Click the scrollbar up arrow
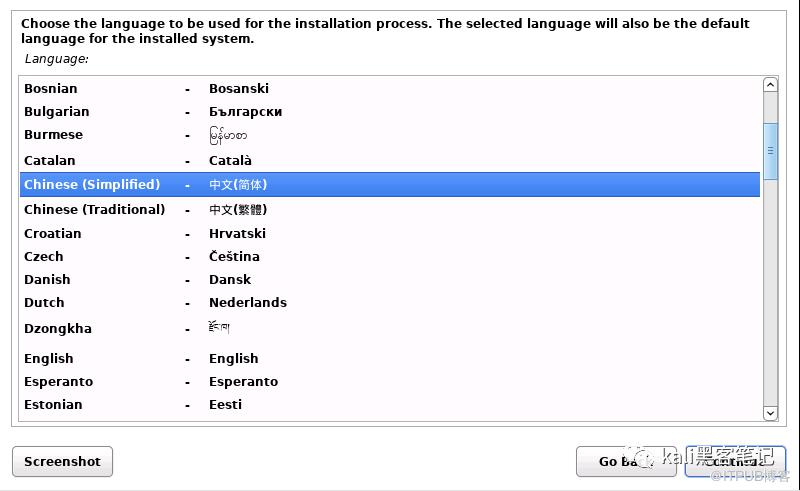800x491 pixels. pyautogui.click(x=770, y=85)
